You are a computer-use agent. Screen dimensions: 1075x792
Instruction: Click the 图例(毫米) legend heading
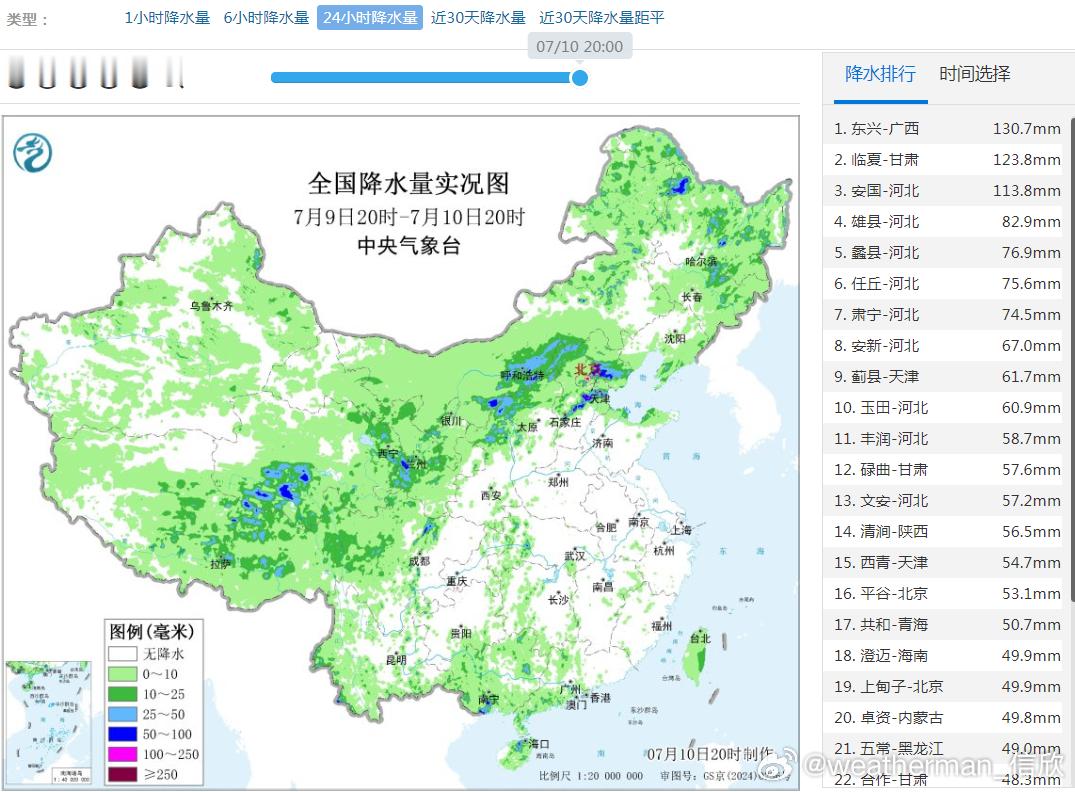152,632
